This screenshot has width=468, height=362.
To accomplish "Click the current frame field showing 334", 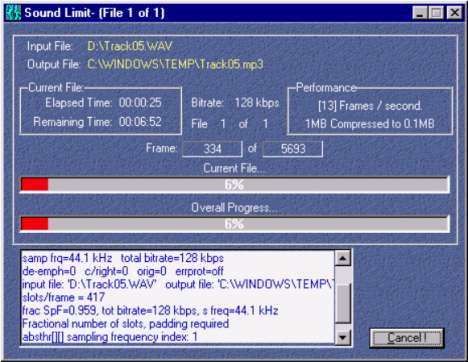I will tap(212, 149).
